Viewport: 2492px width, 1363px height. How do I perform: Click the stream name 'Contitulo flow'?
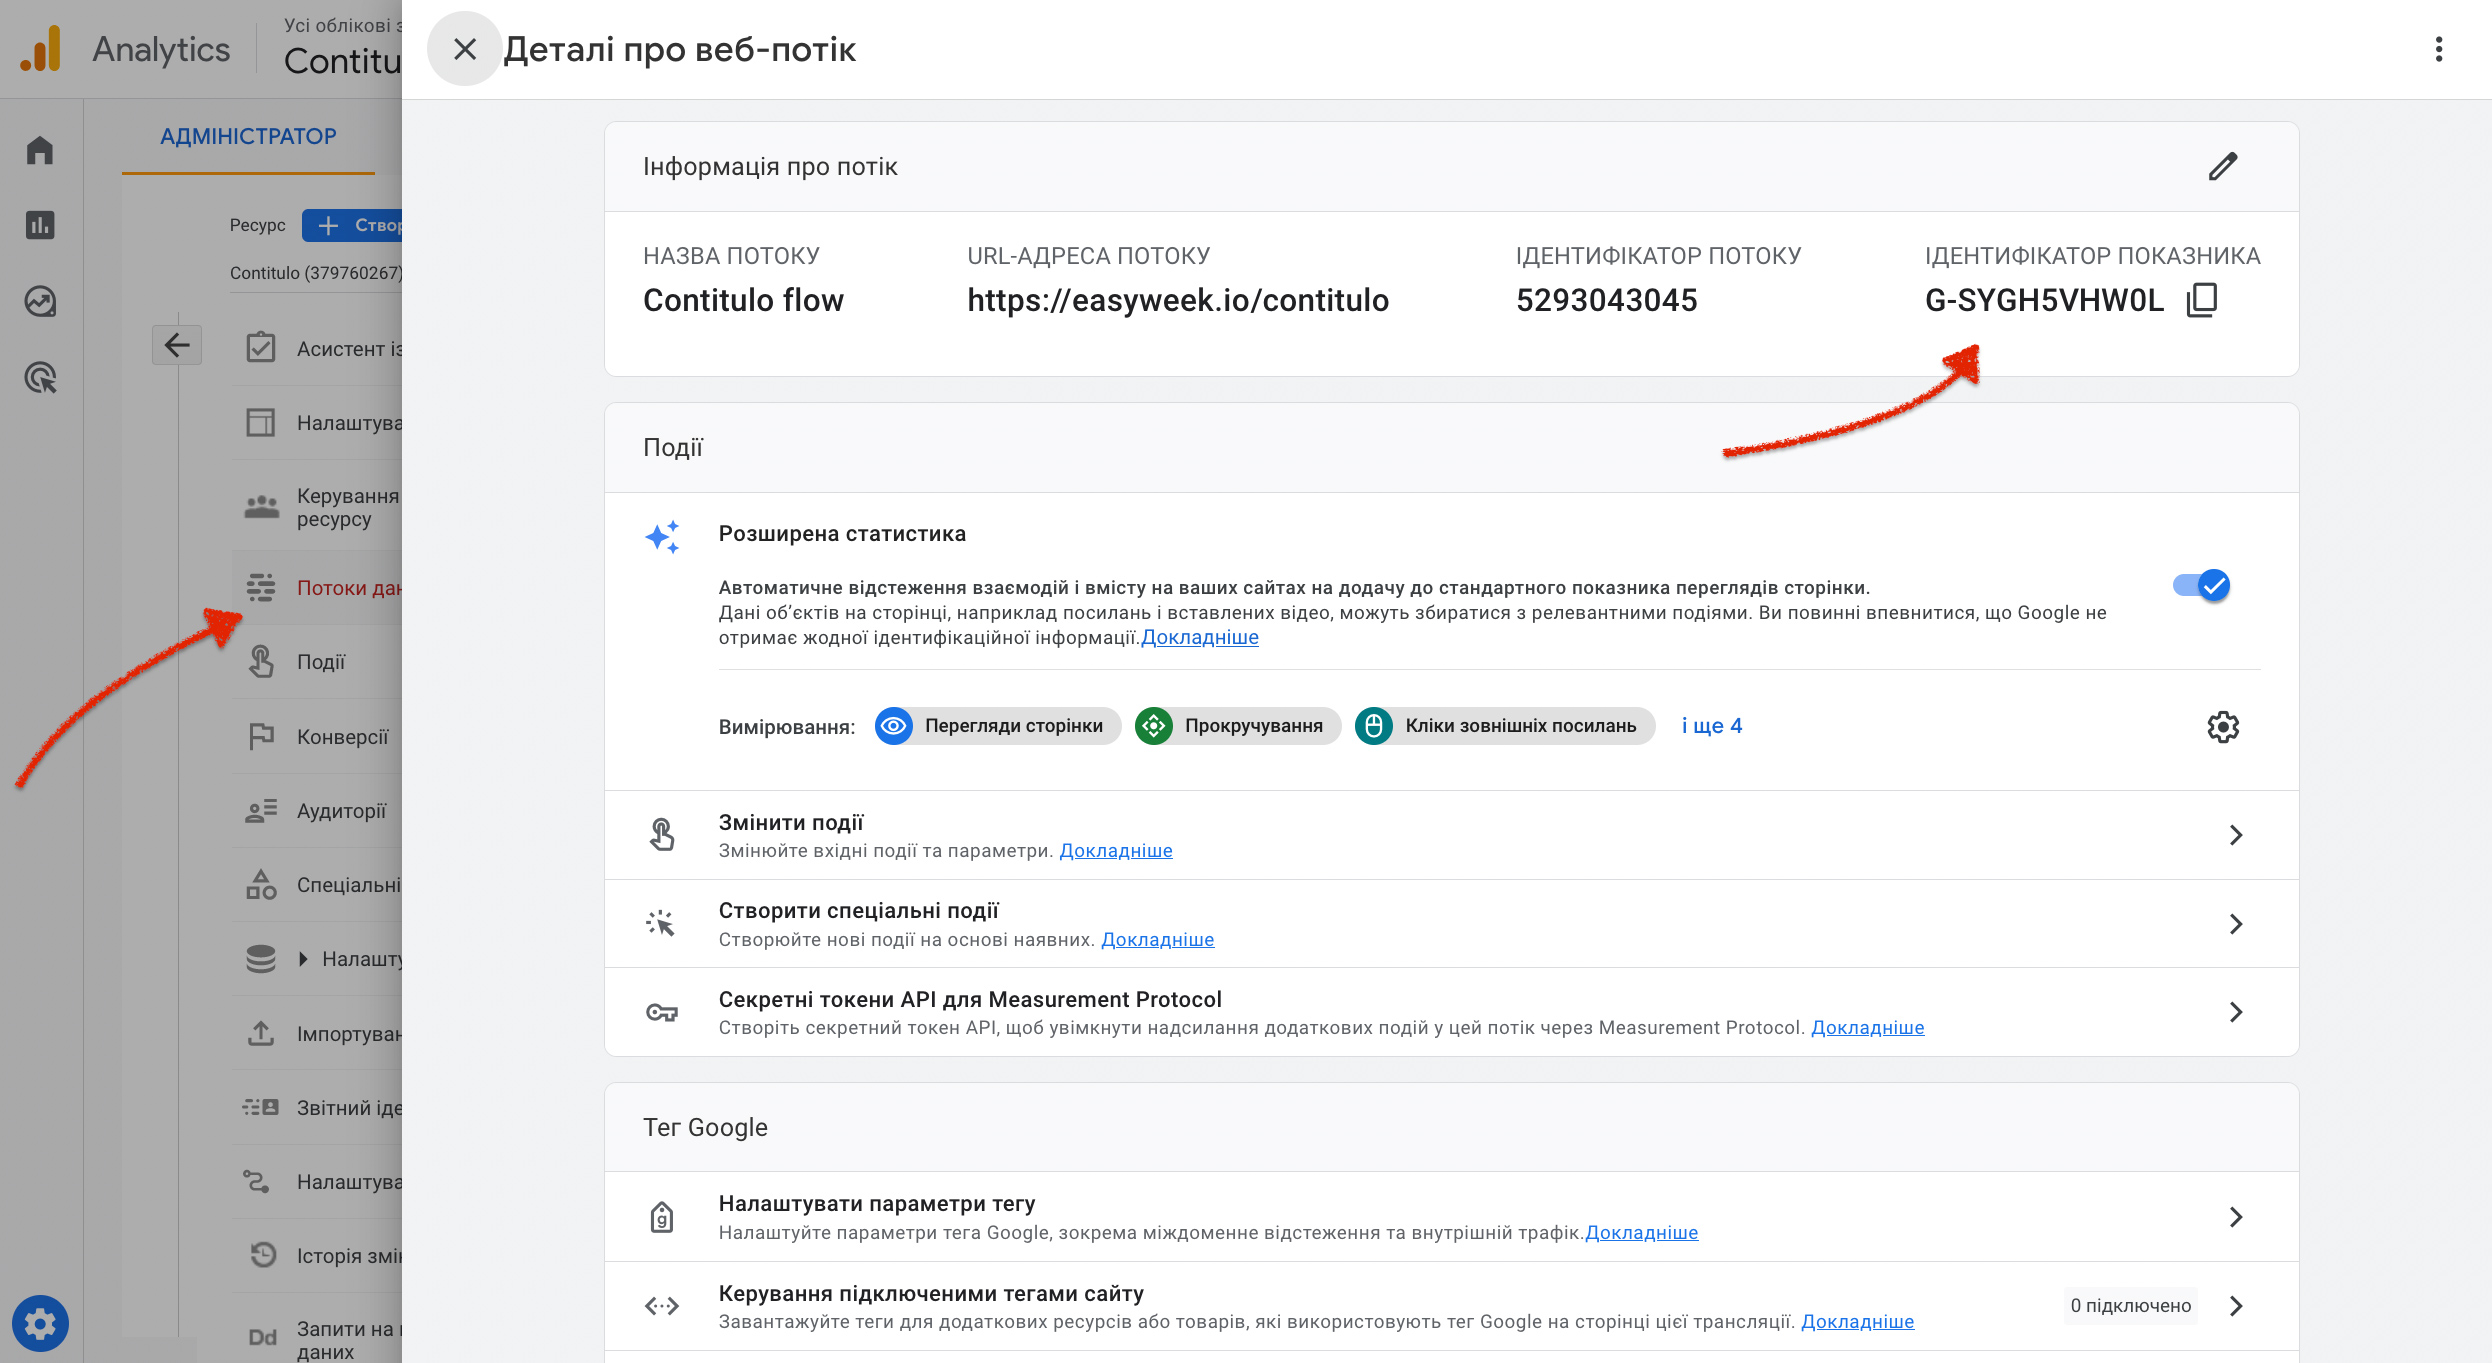[x=743, y=300]
